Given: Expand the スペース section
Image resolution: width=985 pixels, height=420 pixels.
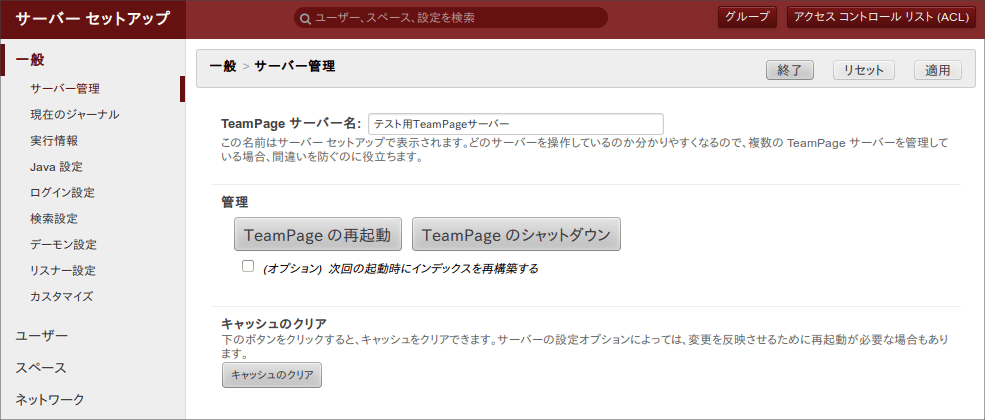Looking at the screenshot, I should tap(41, 367).
